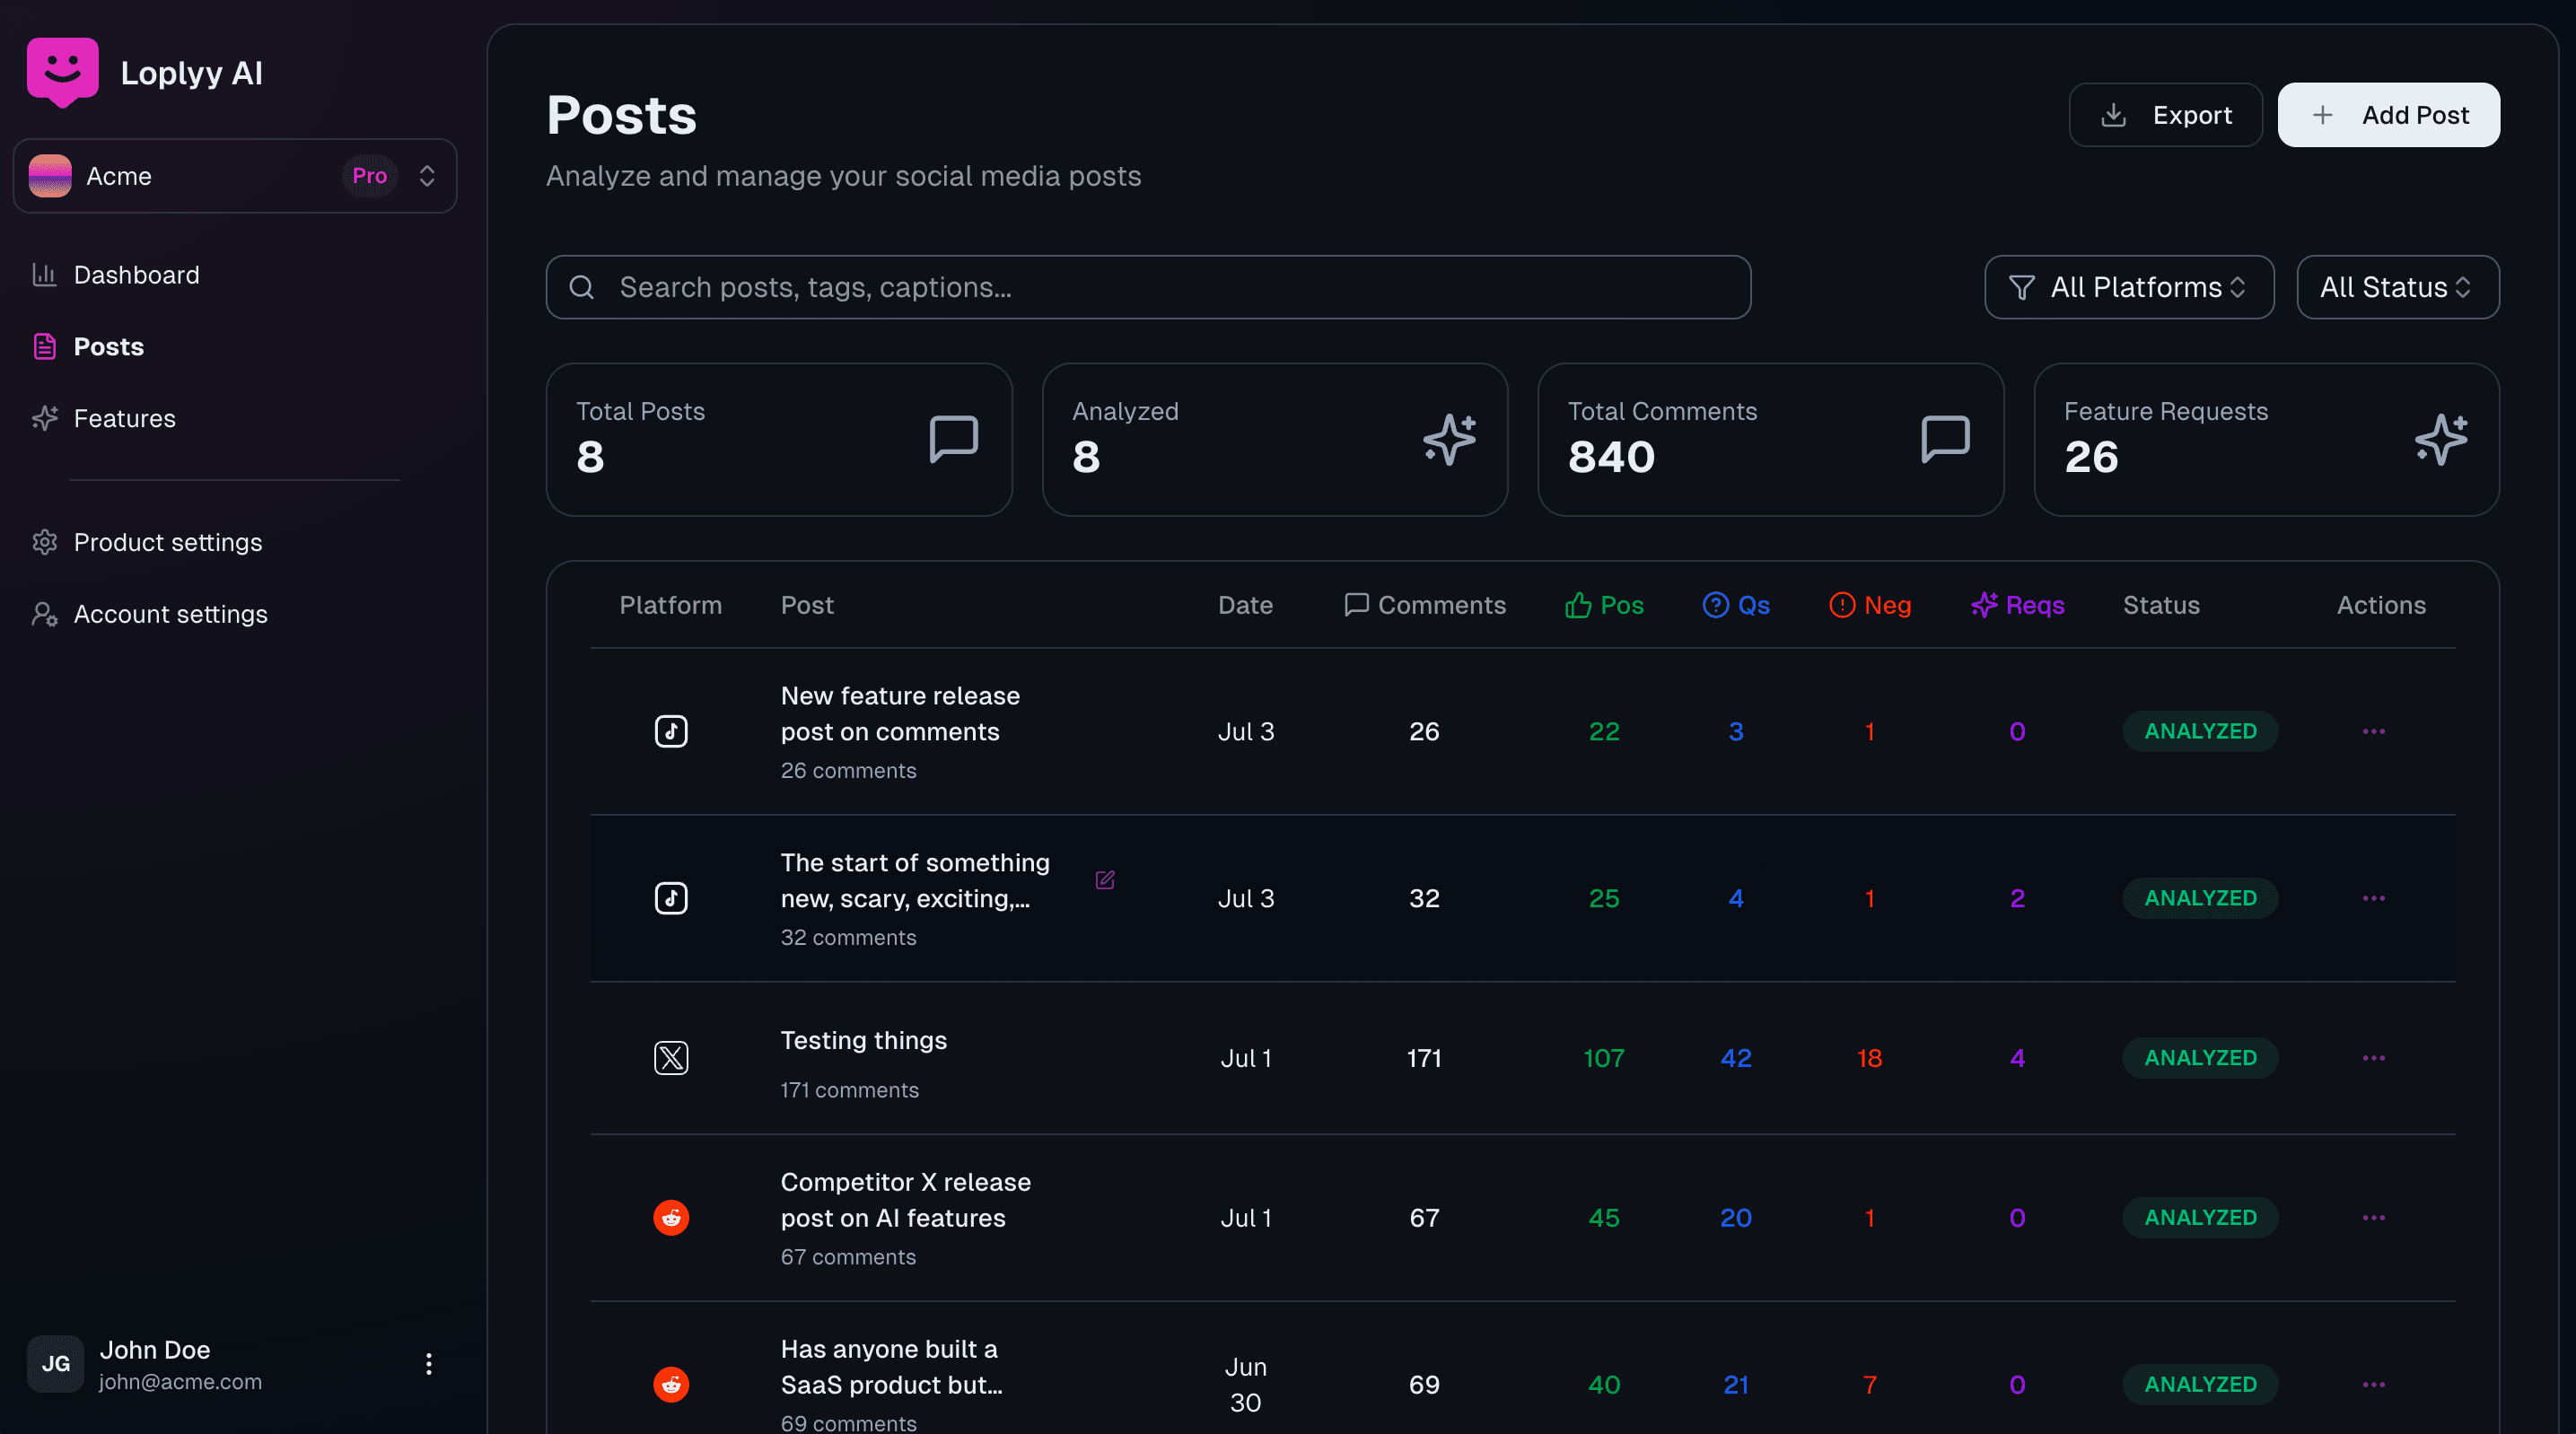The width and height of the screenshot is (2576, 1434).
Task: Click "Competitor X release post on AI features" title
Action: (x=905, y=1201)
